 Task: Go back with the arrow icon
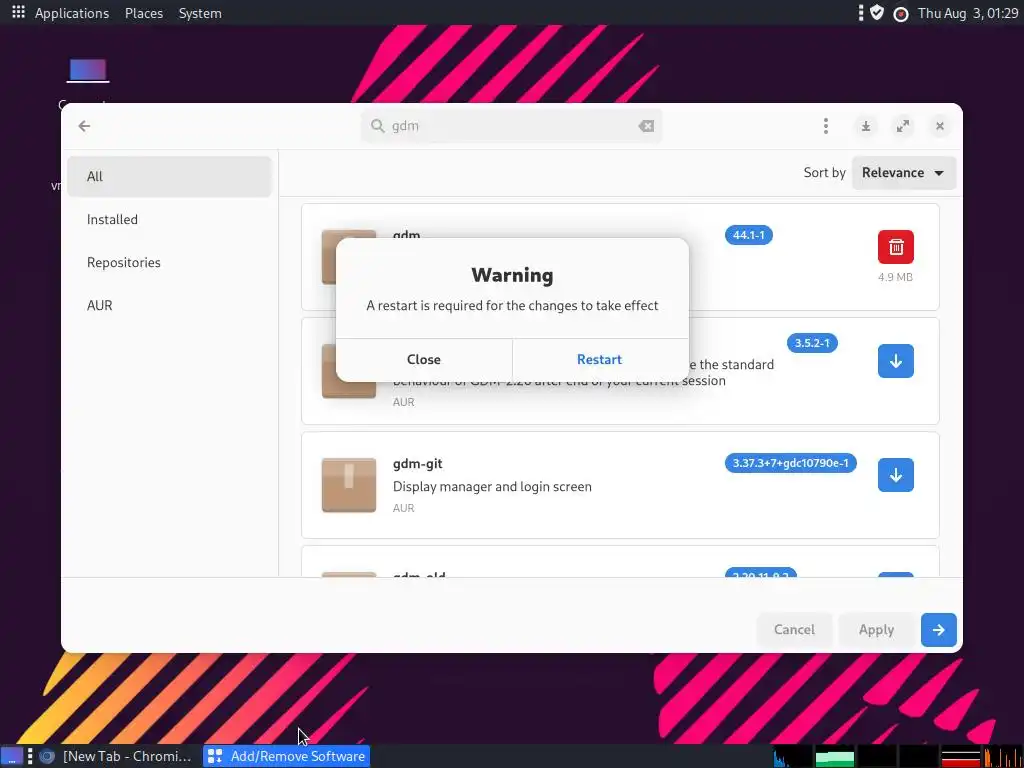pos(84,126)
